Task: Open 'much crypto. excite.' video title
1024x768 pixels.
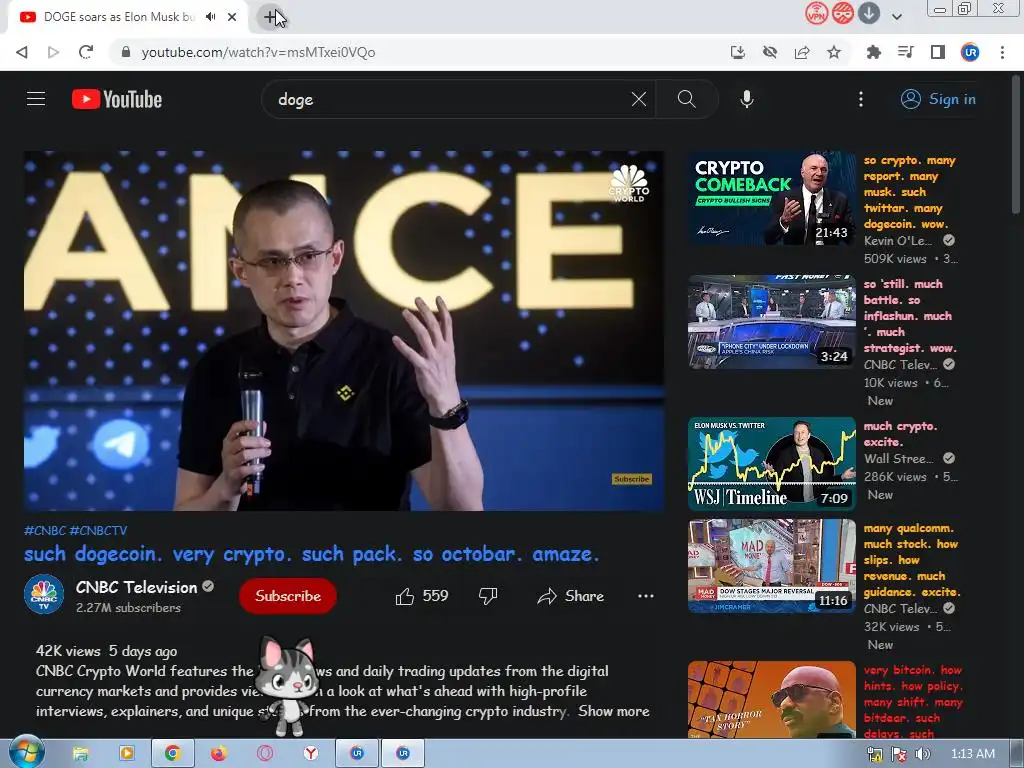Action: pyautogui.click(x=901, y=434)
